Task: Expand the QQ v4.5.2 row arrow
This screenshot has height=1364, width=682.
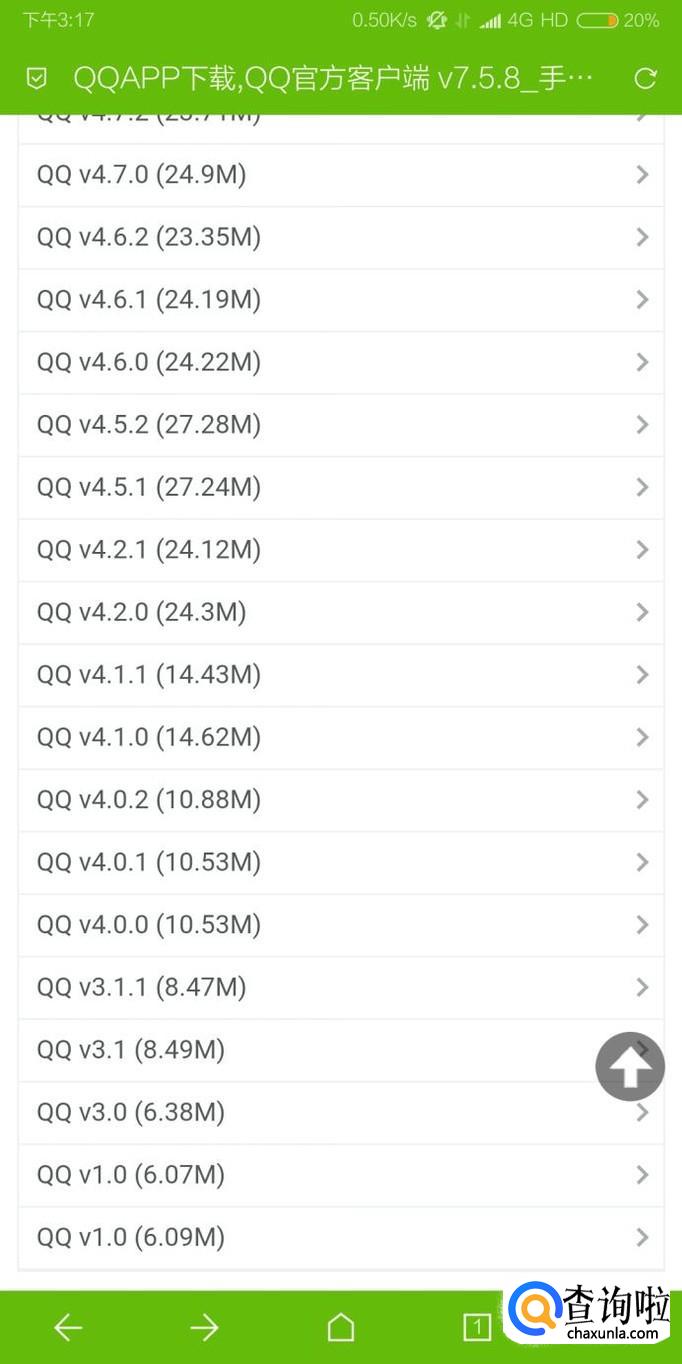Action: click(643, 425)
